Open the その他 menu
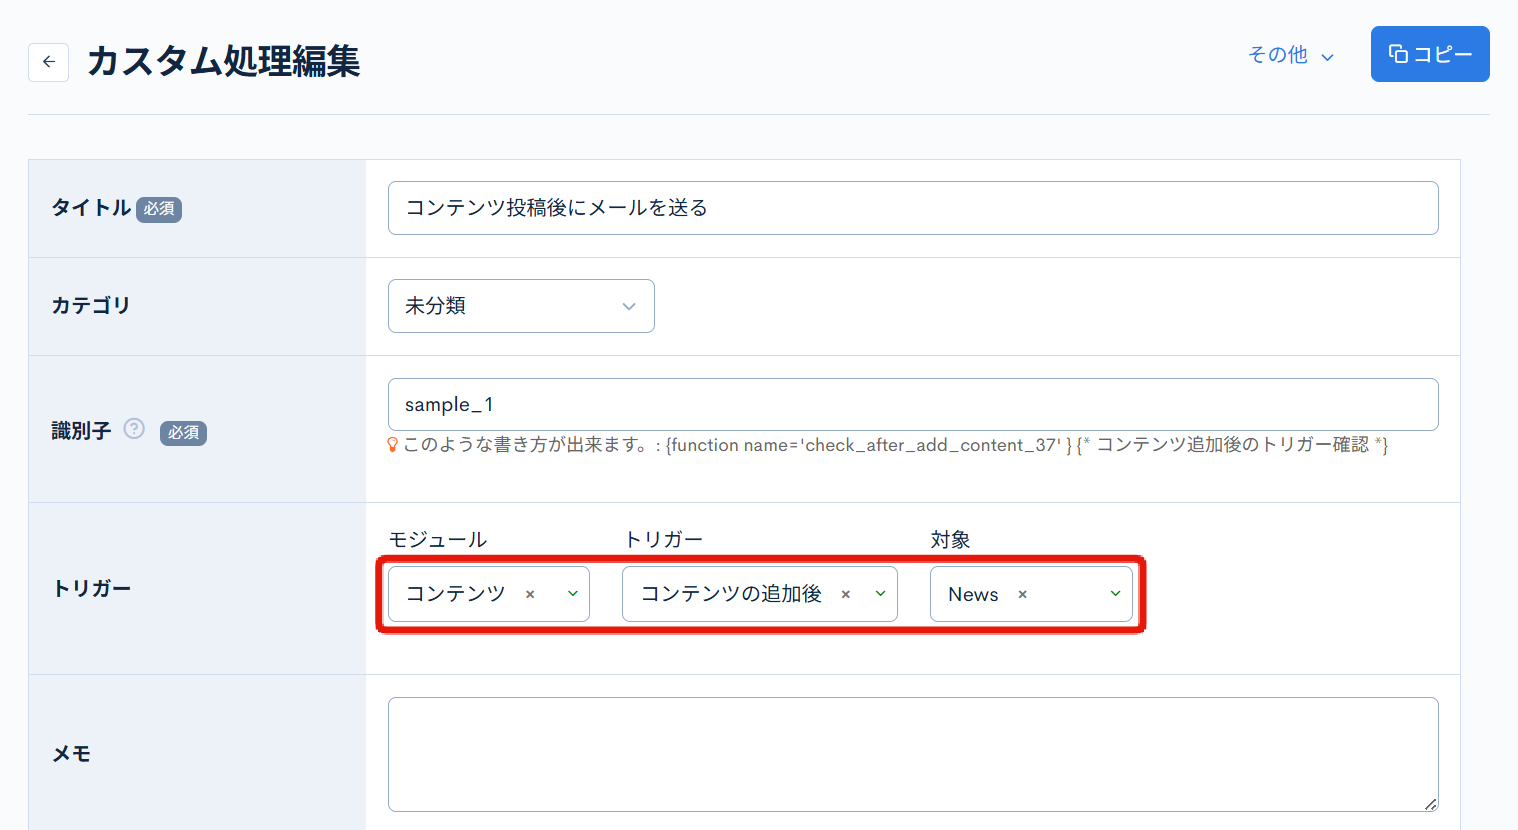The width and height of the screenshot is (1518, 830). [1278, 56]
